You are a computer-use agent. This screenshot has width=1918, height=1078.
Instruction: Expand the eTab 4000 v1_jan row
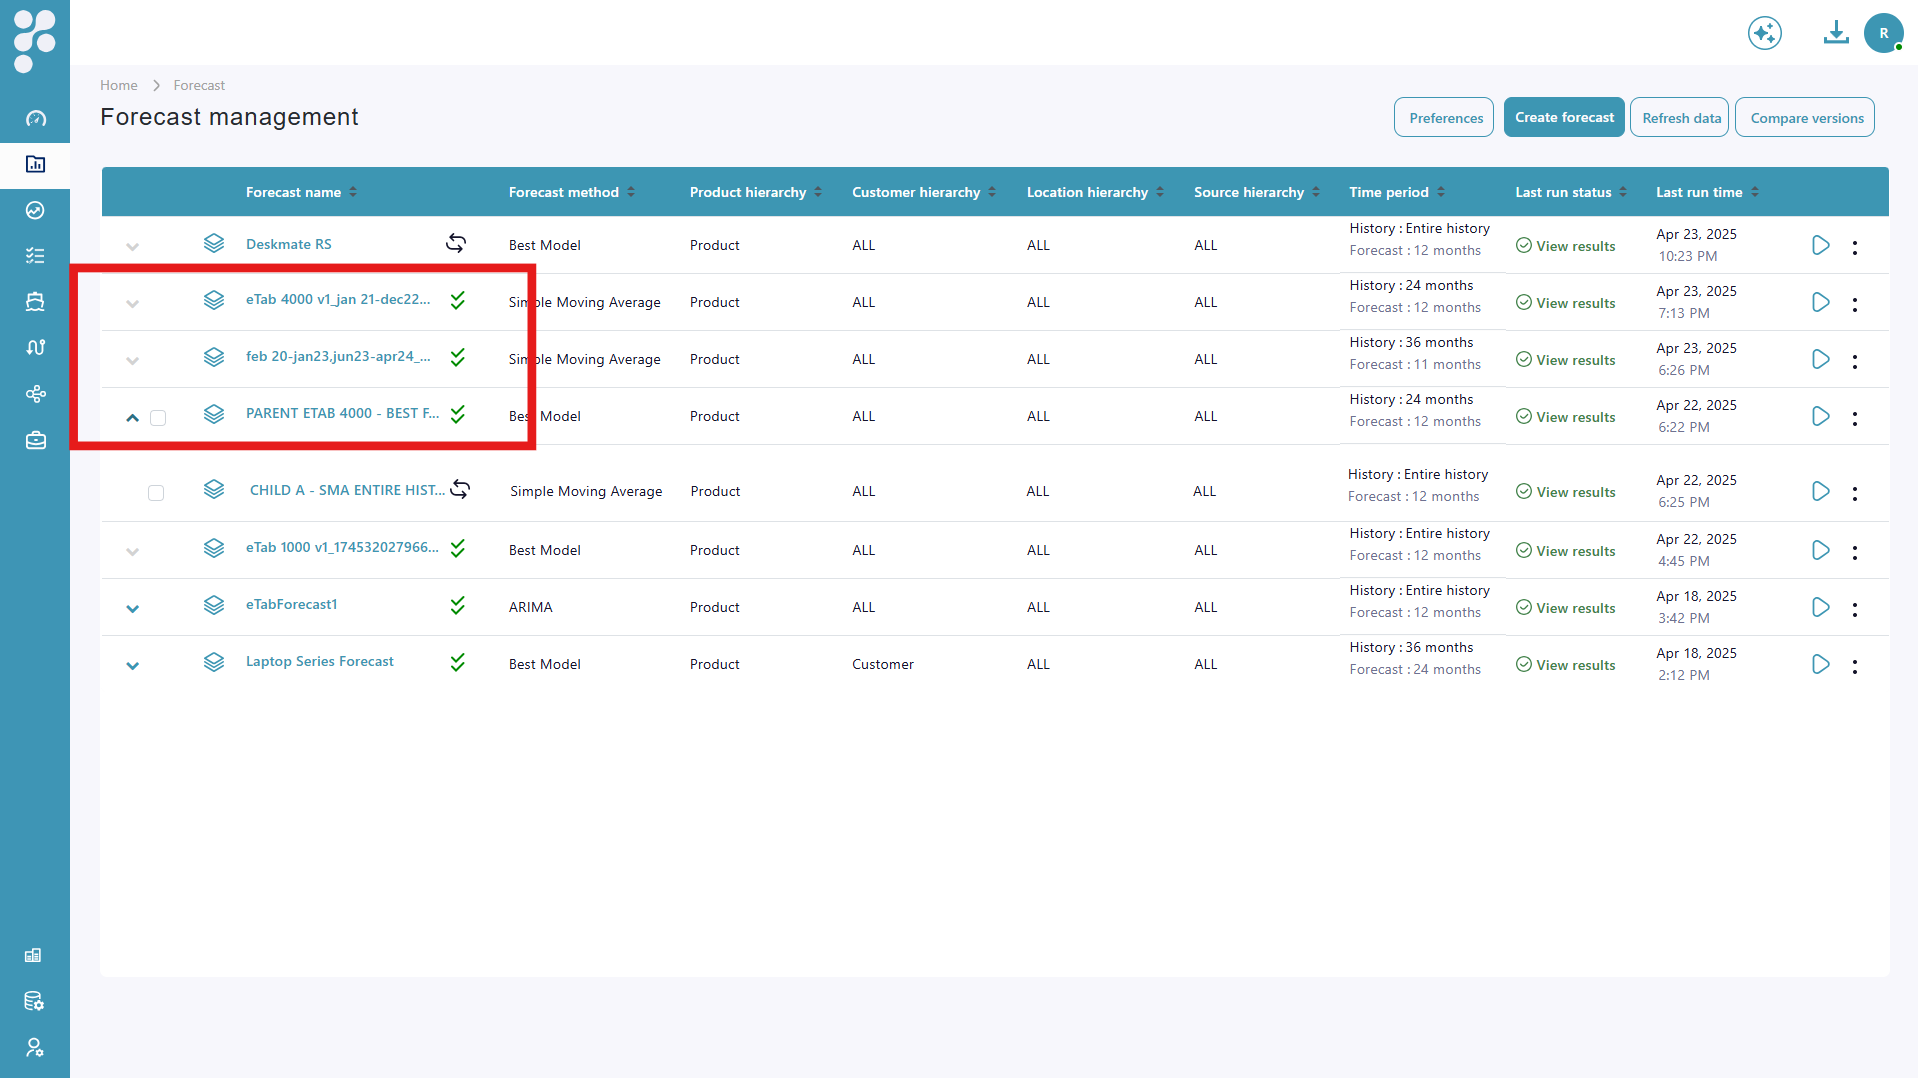click(132, 303)
